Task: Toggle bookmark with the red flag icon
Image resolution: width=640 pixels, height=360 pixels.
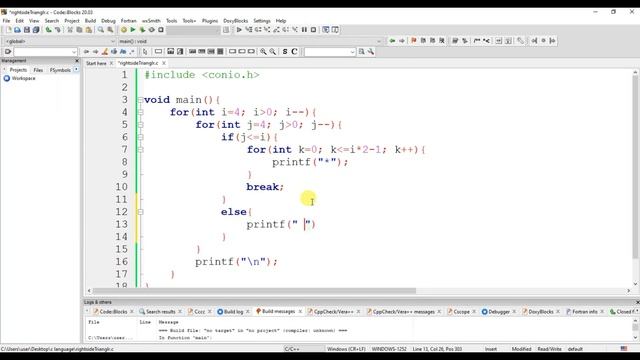Action: [414, 41]
